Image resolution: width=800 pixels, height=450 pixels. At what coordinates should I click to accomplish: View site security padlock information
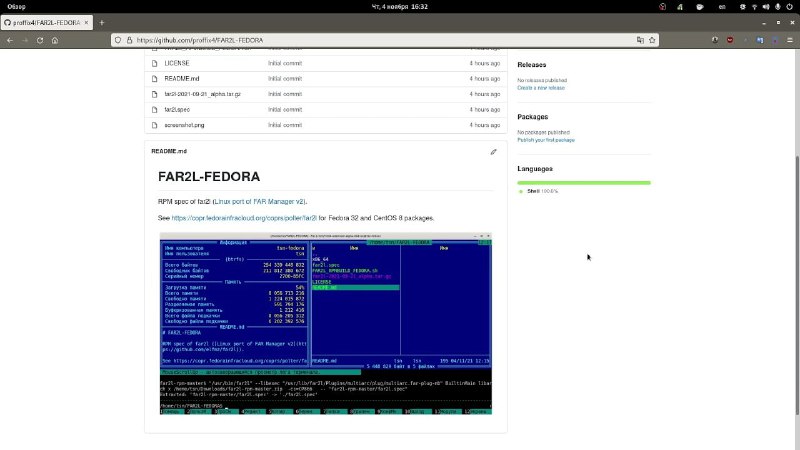[129, 40]
